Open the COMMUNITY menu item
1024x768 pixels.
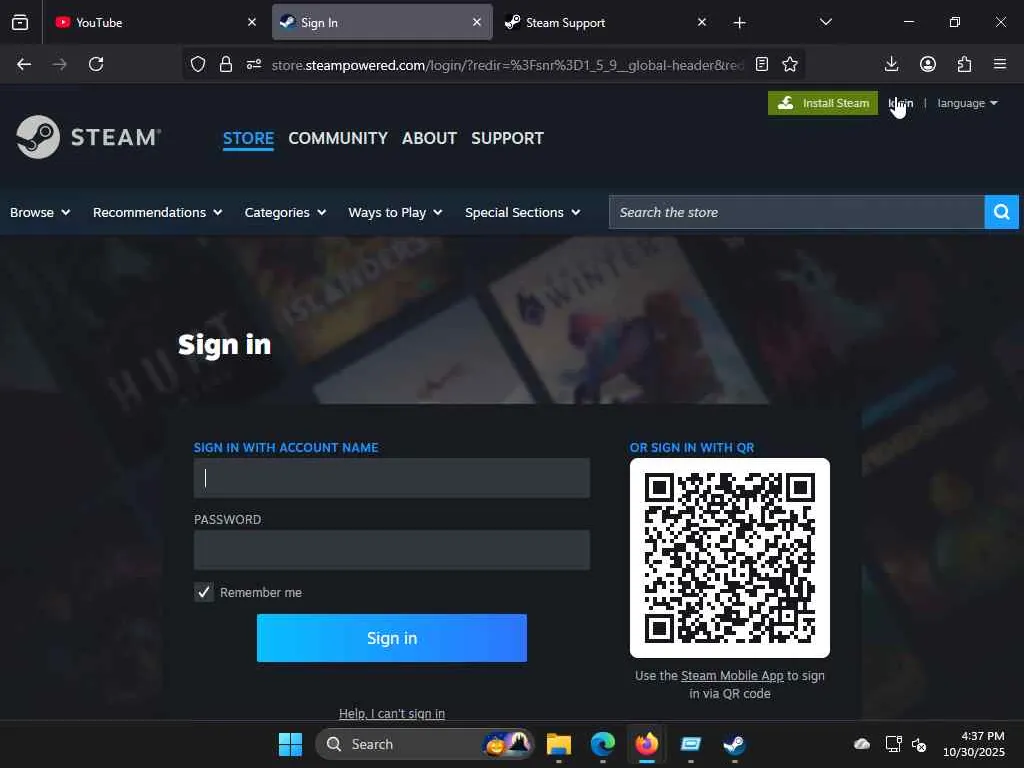pos(338,138)
